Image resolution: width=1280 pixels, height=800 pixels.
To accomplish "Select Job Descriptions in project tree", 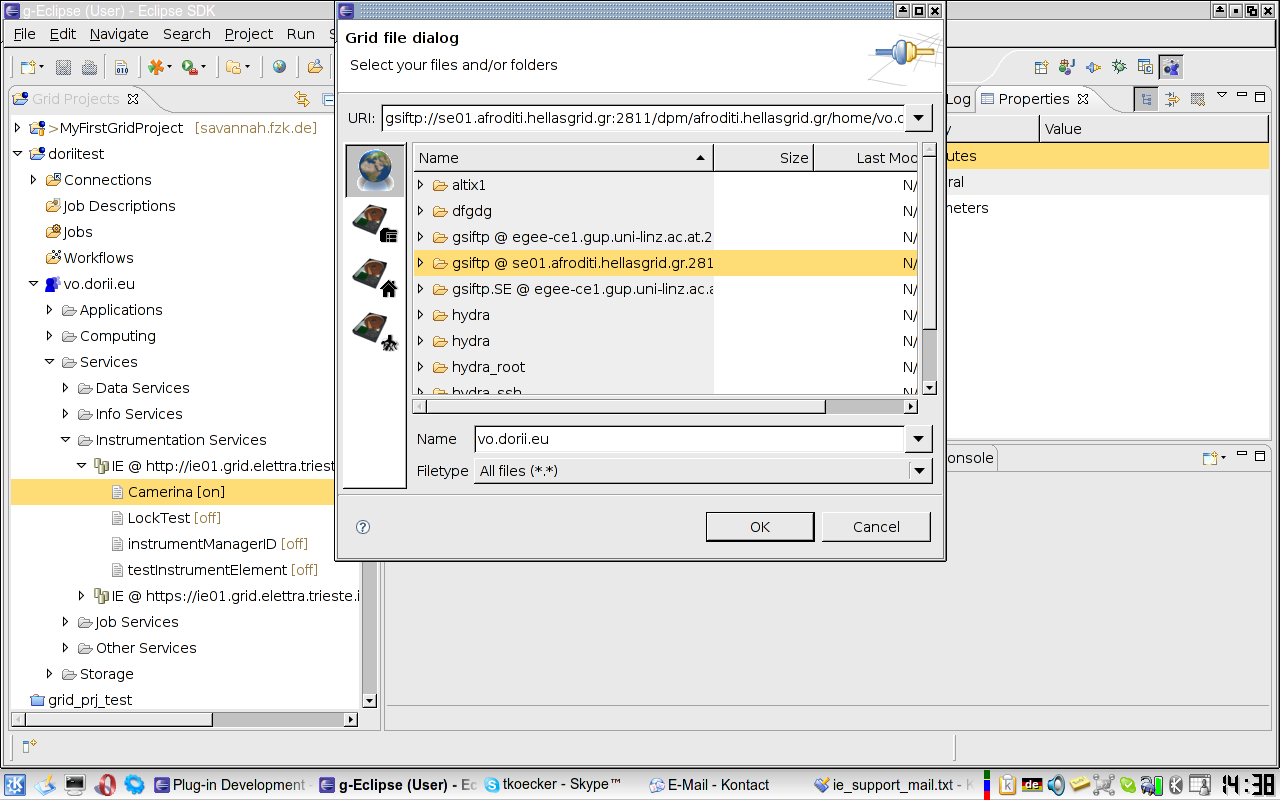I will pos(119,206).
